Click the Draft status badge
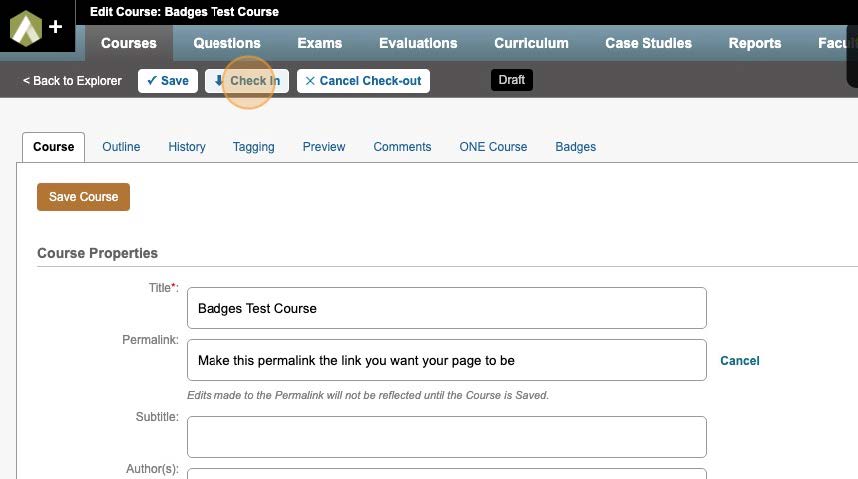The height and width of the screenshot is (479, 858). click(512, 80)
